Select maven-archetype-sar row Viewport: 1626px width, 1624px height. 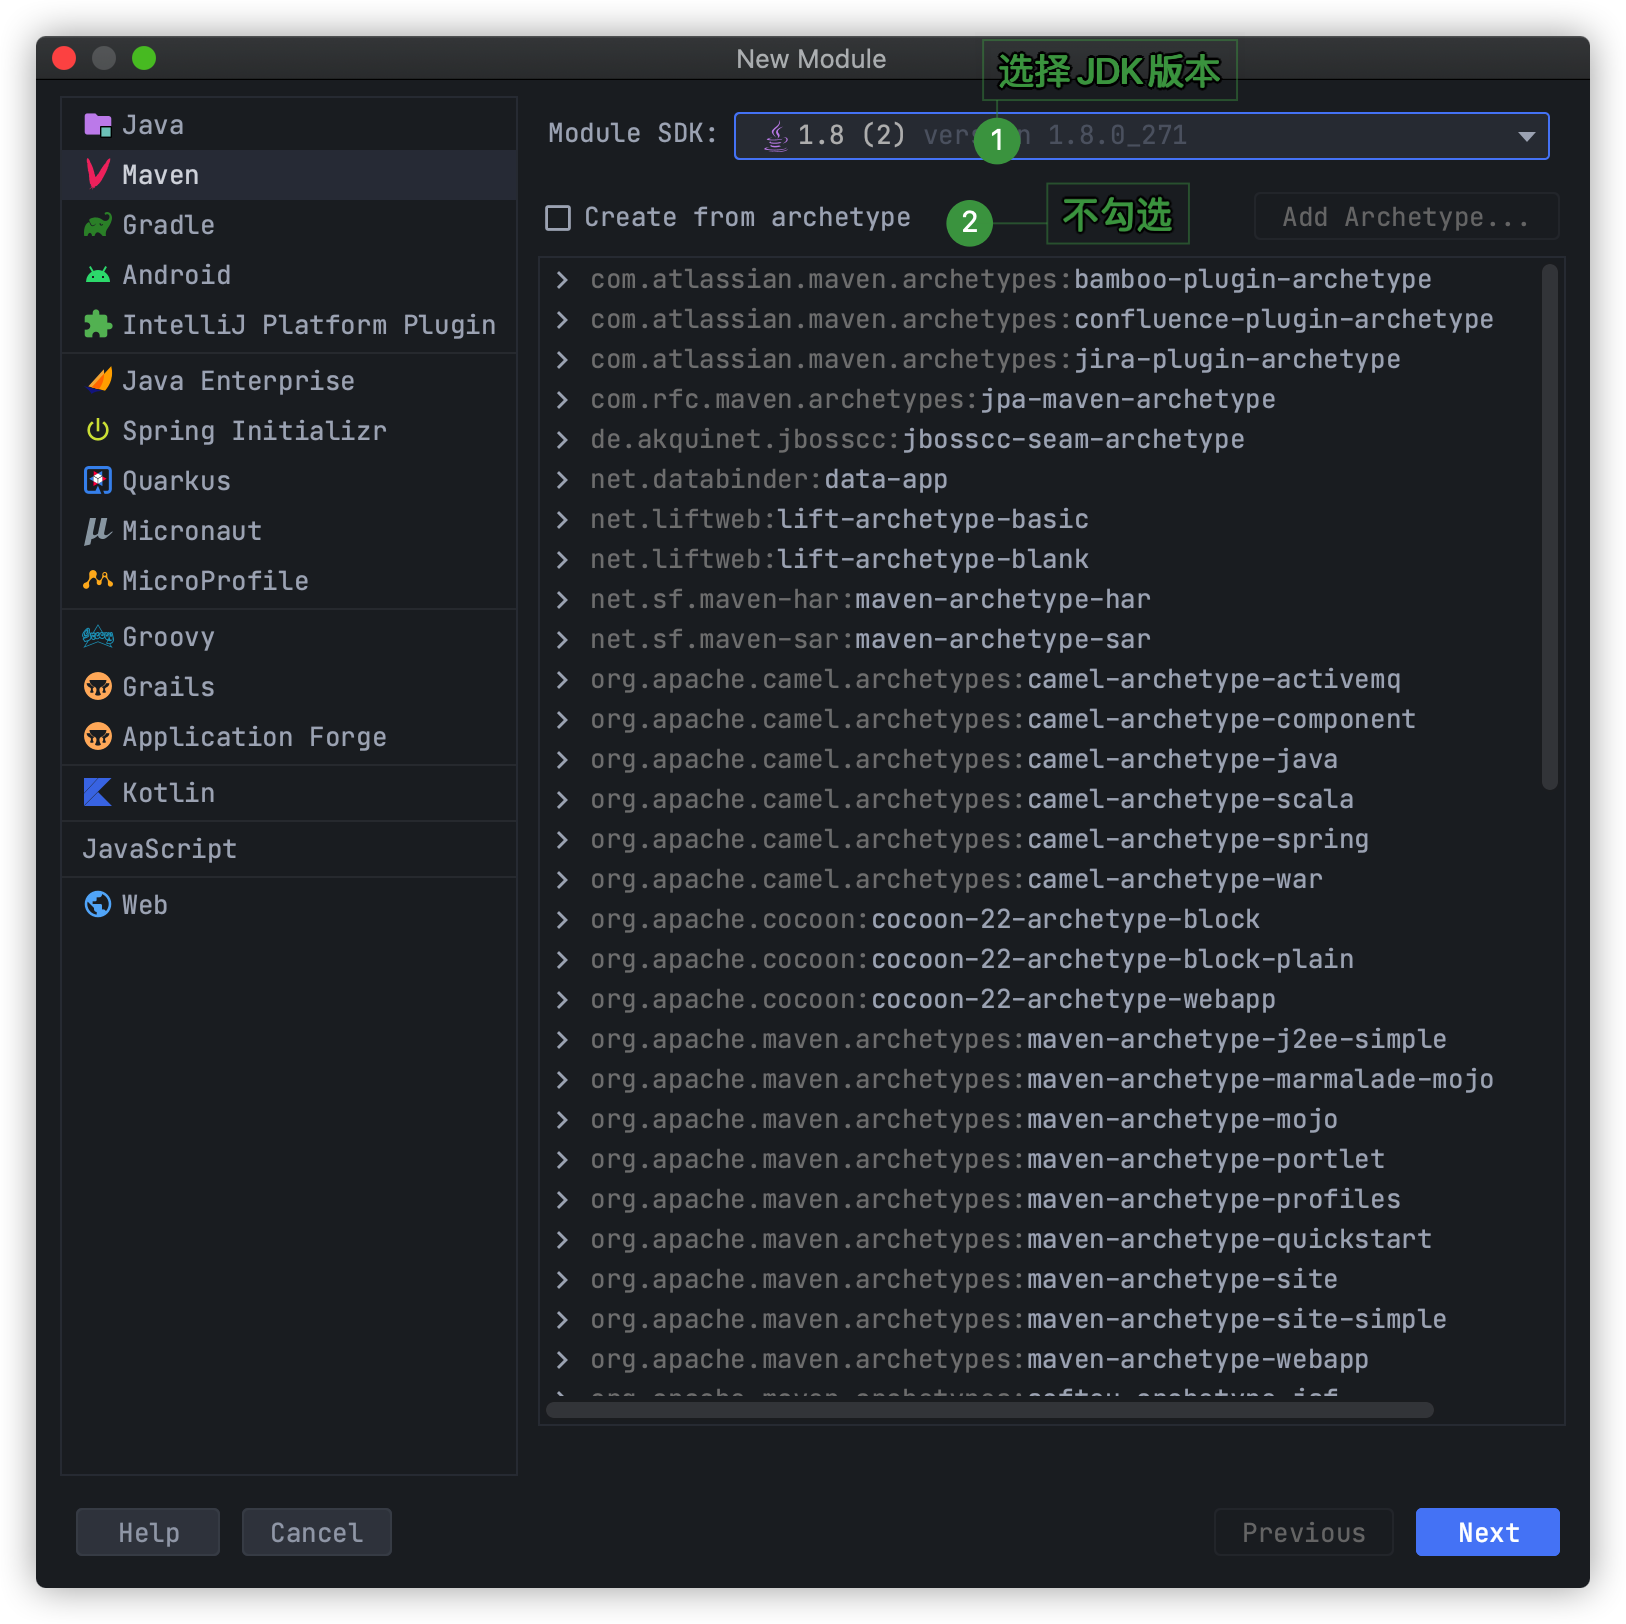pos(1040,640)
